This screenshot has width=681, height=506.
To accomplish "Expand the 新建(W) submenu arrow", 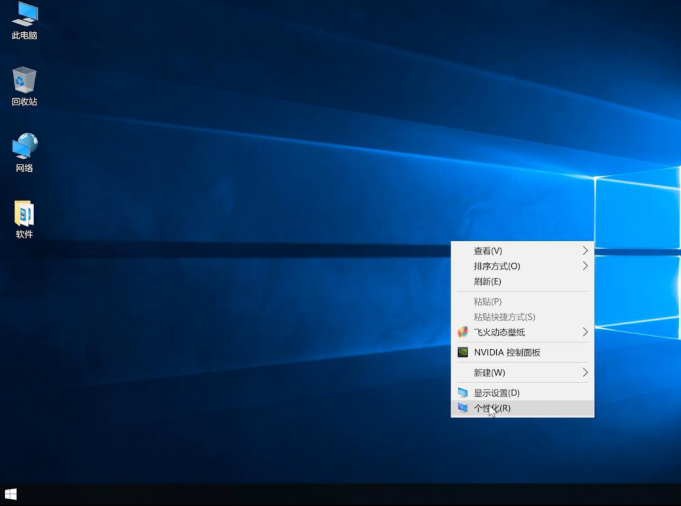I will [x=585, y=372].
